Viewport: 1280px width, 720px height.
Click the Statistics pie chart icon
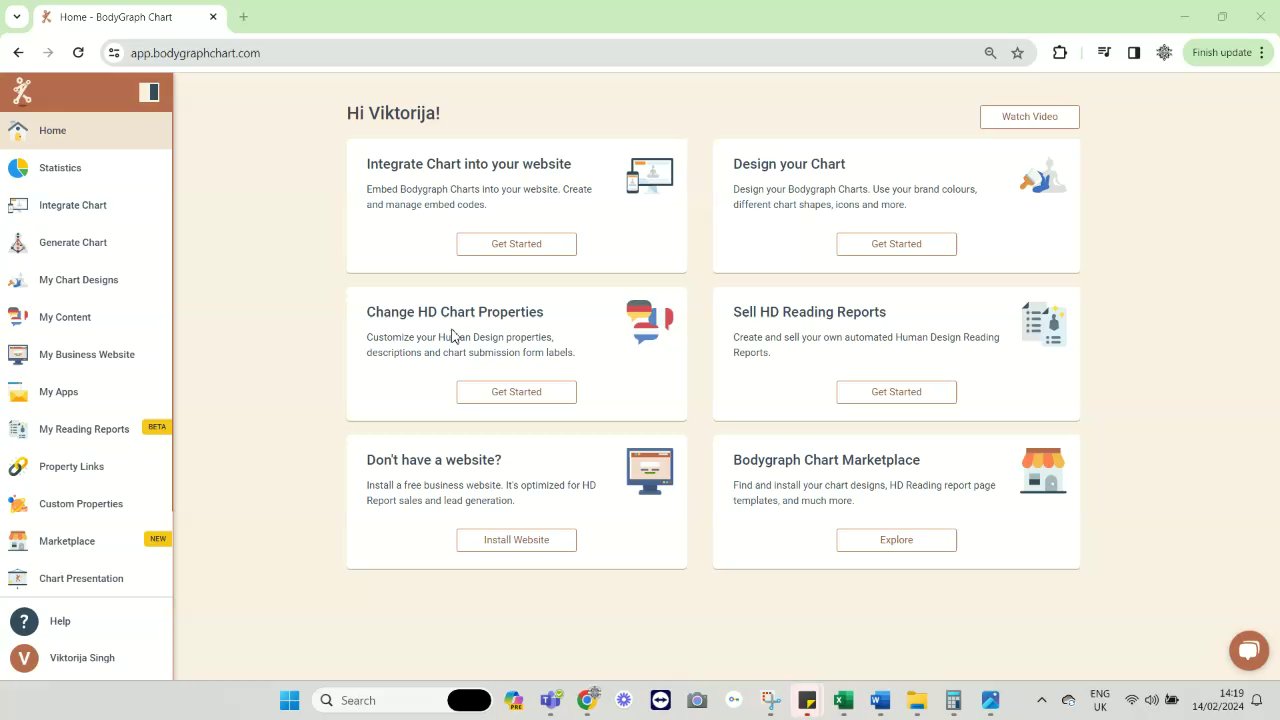(x=18, y=168)
